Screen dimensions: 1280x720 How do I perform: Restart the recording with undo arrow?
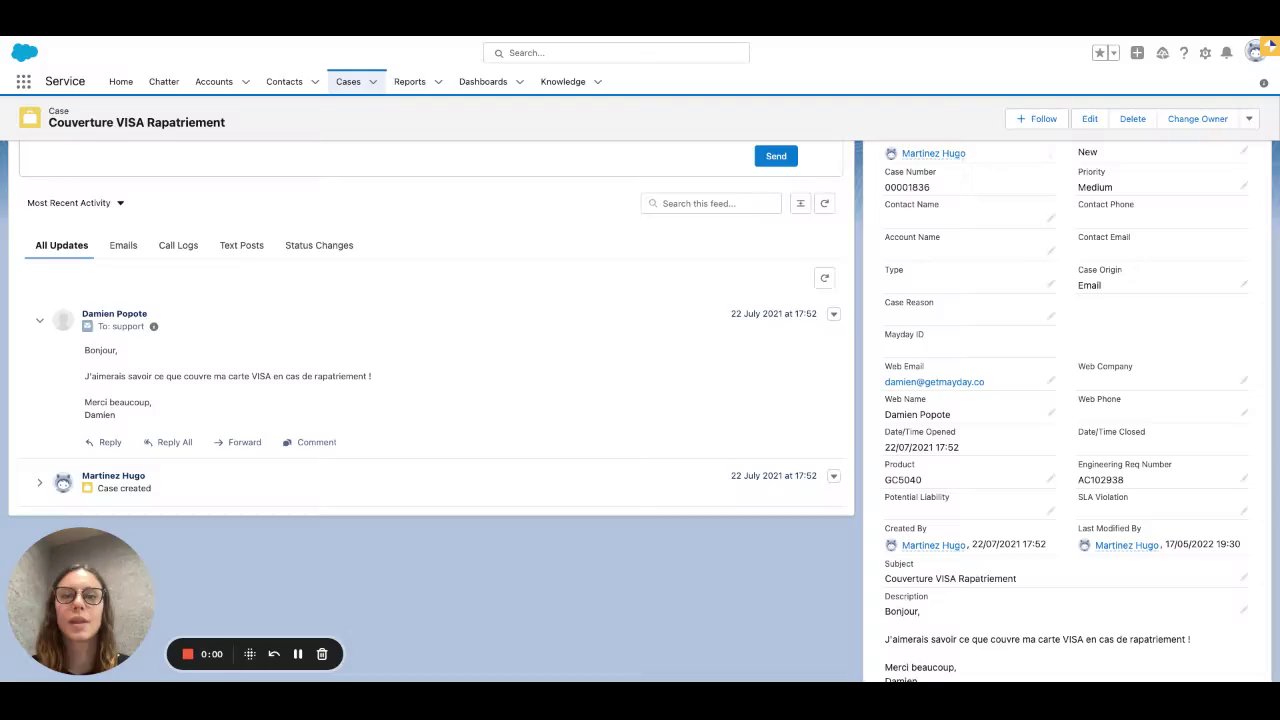click(x=274, y=654)
